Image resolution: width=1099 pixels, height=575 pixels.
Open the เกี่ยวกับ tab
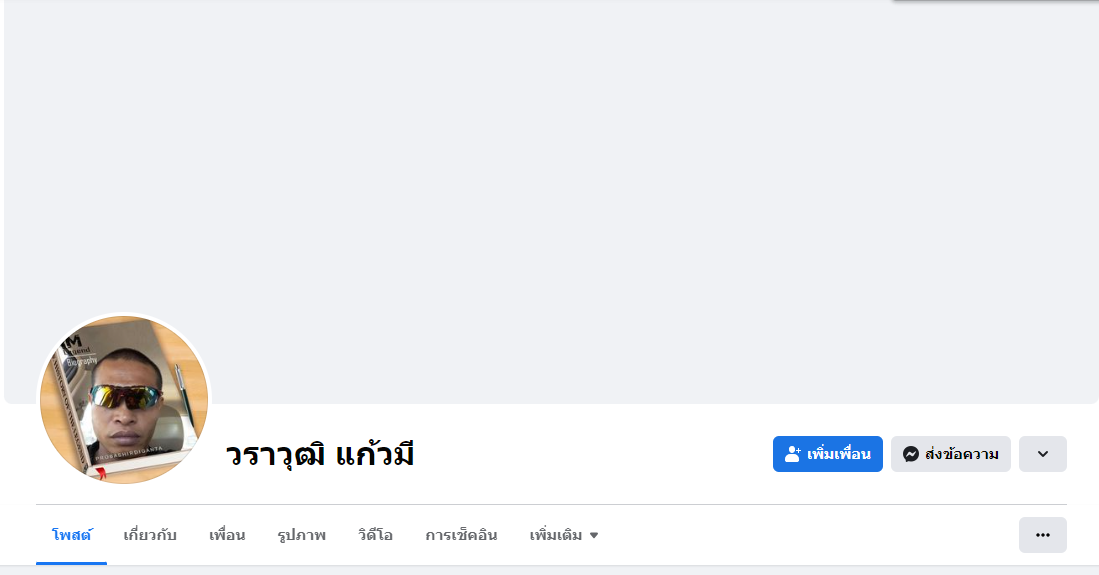click(150, 535)
